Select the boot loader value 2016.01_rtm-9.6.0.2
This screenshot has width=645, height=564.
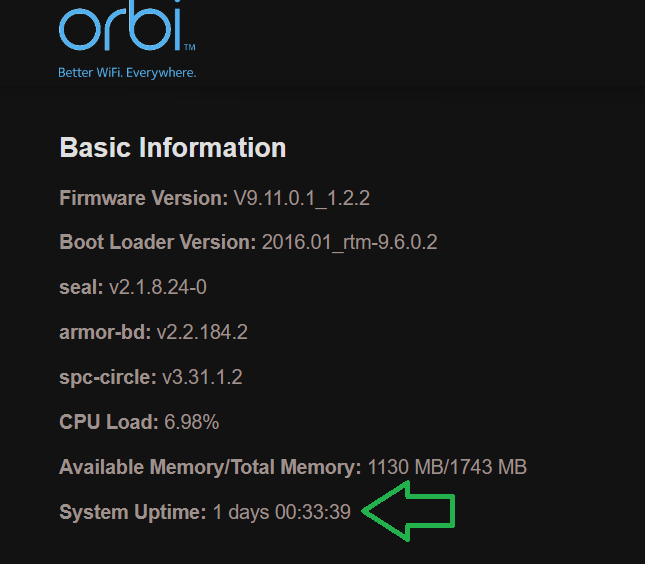[x=349, y=243]
